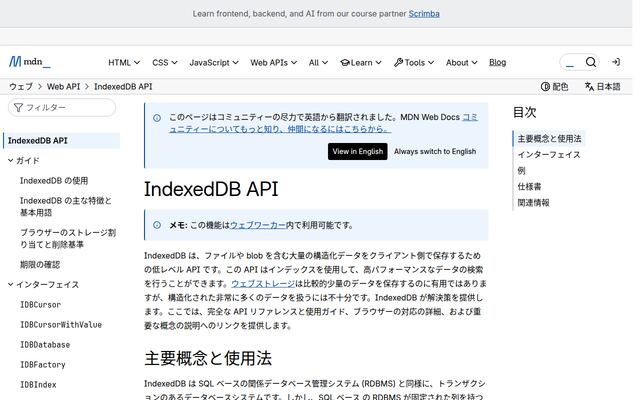Open the Learn dropdown menu
Screen dimensions: 640x400
360,62
